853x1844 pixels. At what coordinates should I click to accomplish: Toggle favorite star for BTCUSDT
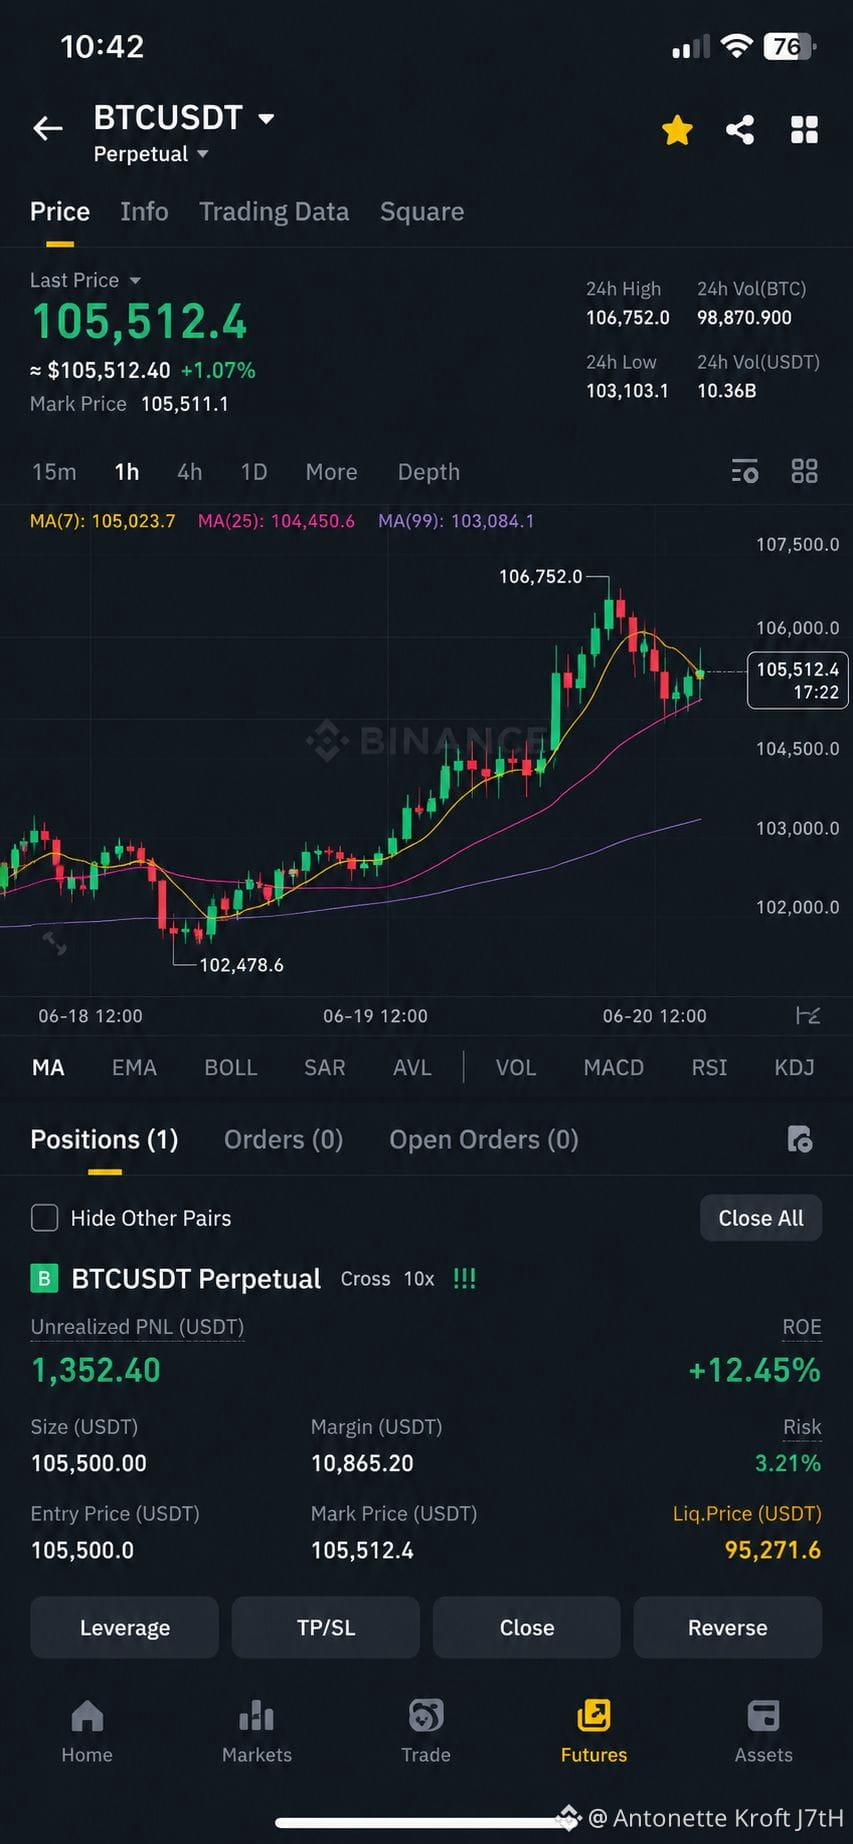pyautogui.click(x=677, y=130)
